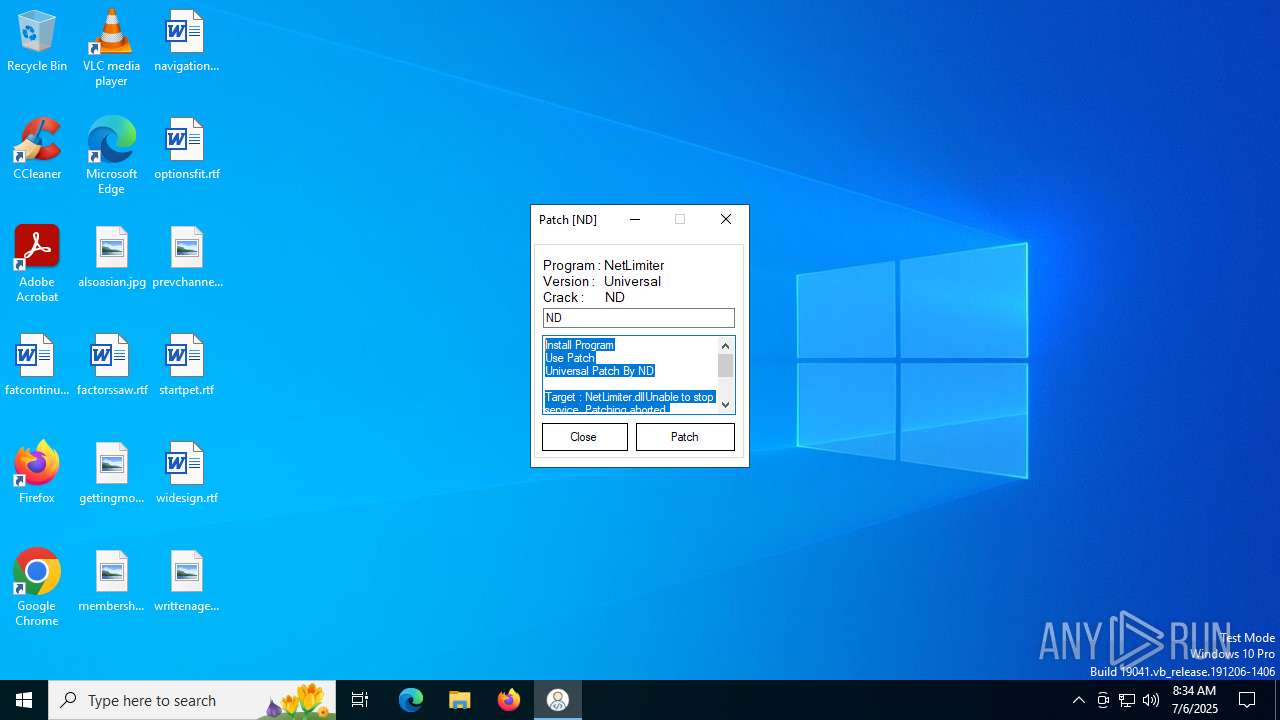This screenshot has height=720, width=1280.
Task: Click 'Universal Patch By ND' log line
Action: pos(600,371)
